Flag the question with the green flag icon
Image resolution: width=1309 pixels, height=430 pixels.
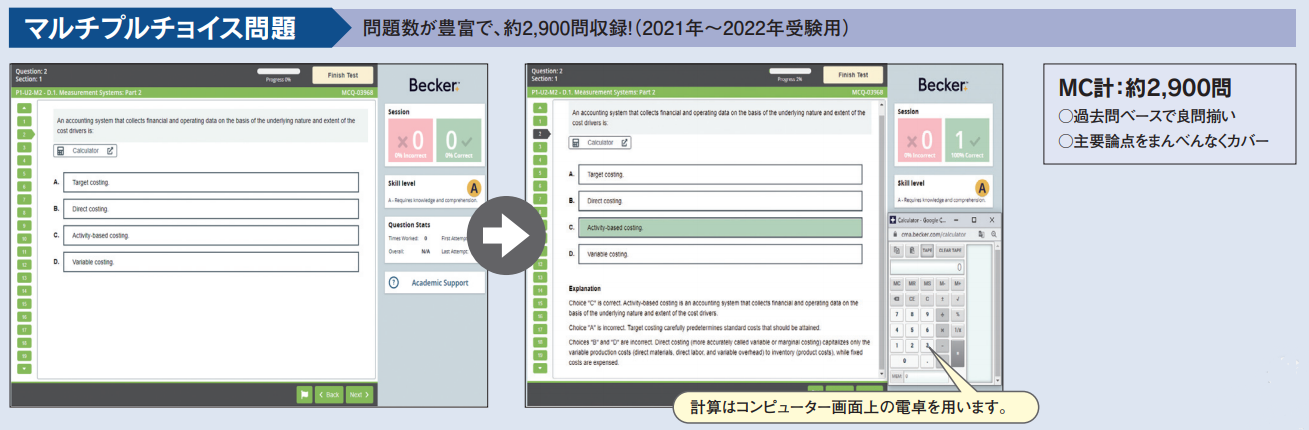[x=304, y=394]
